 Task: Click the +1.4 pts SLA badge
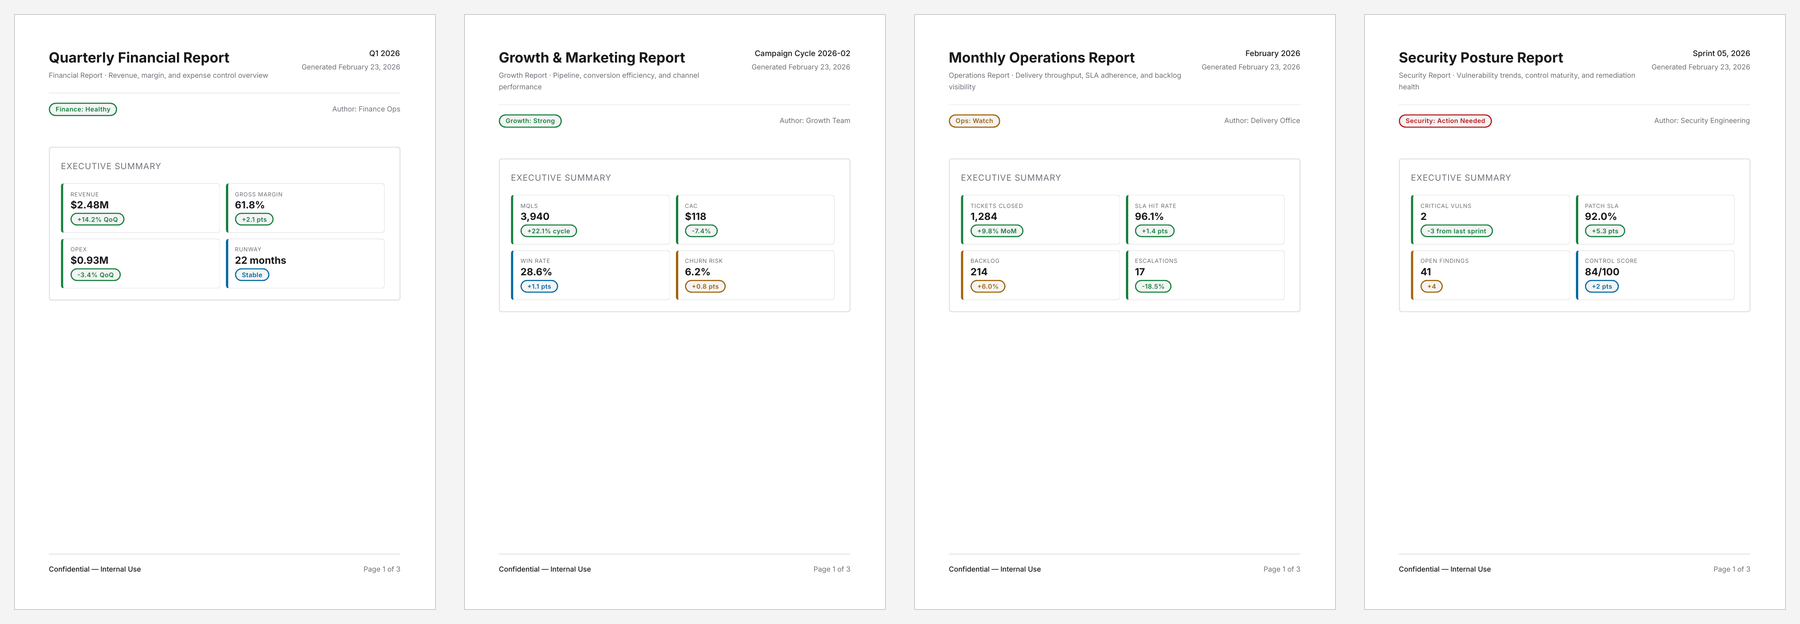[1154, 231]
